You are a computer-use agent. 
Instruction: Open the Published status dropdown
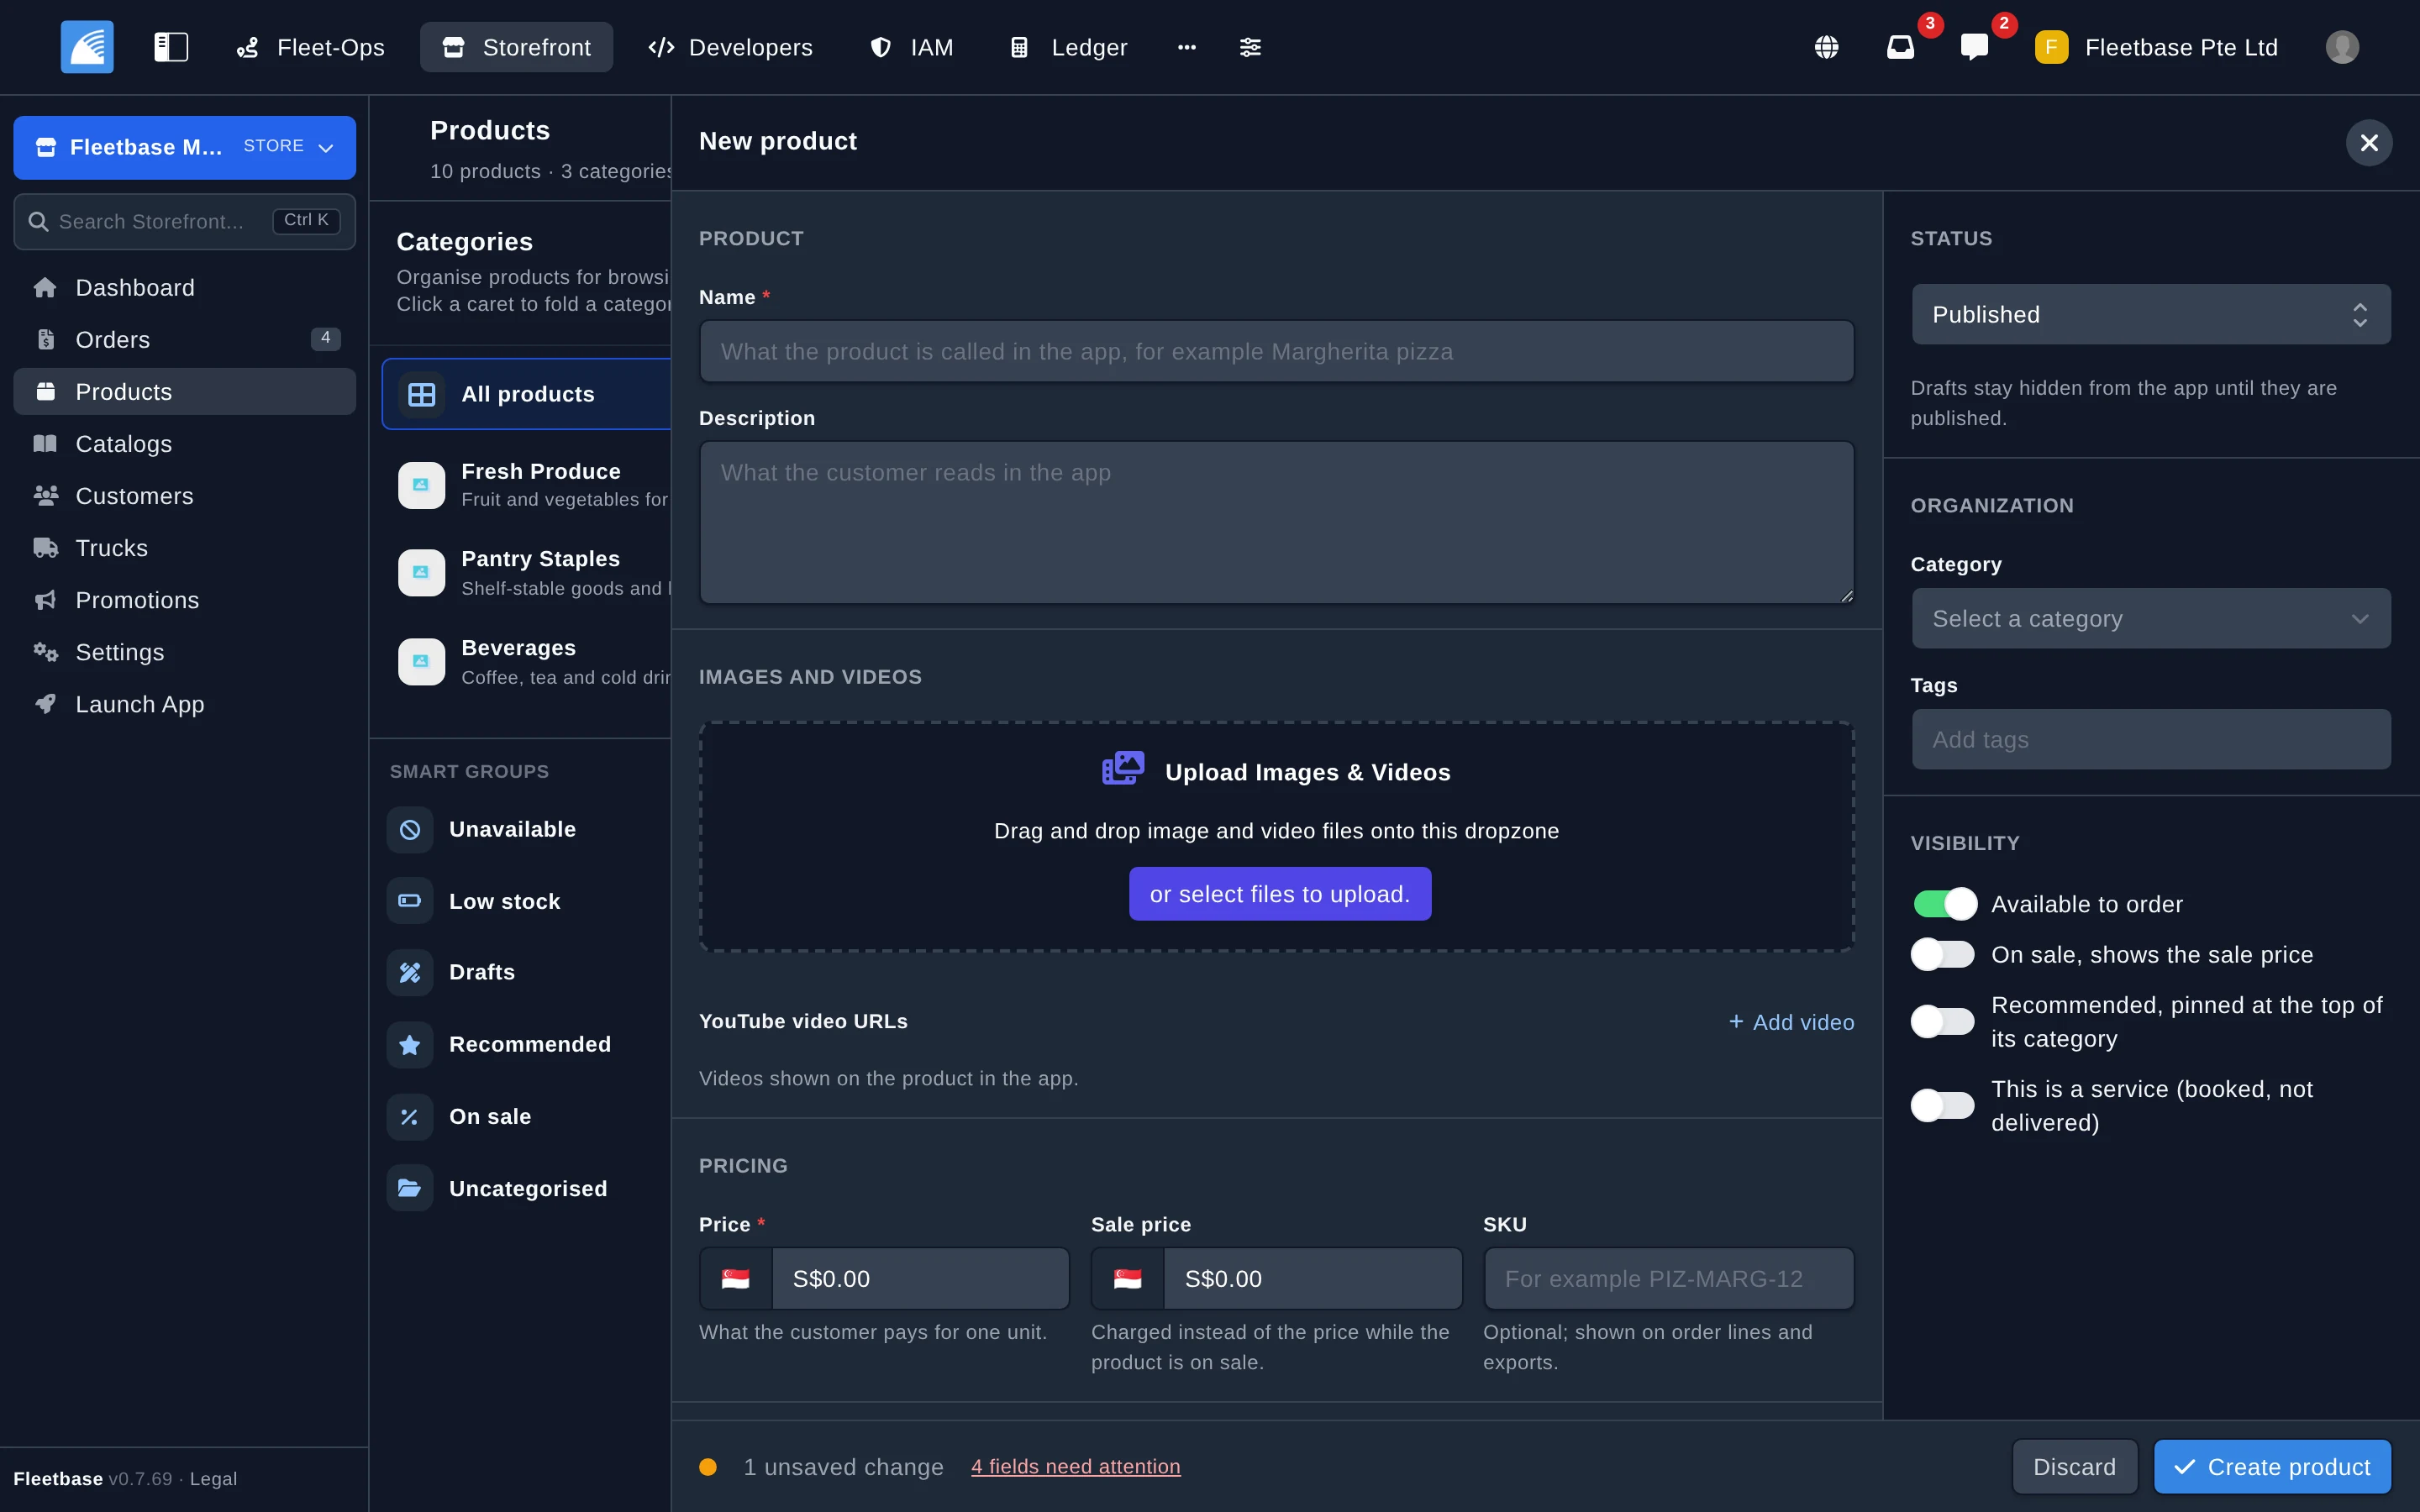(2151, 315)
